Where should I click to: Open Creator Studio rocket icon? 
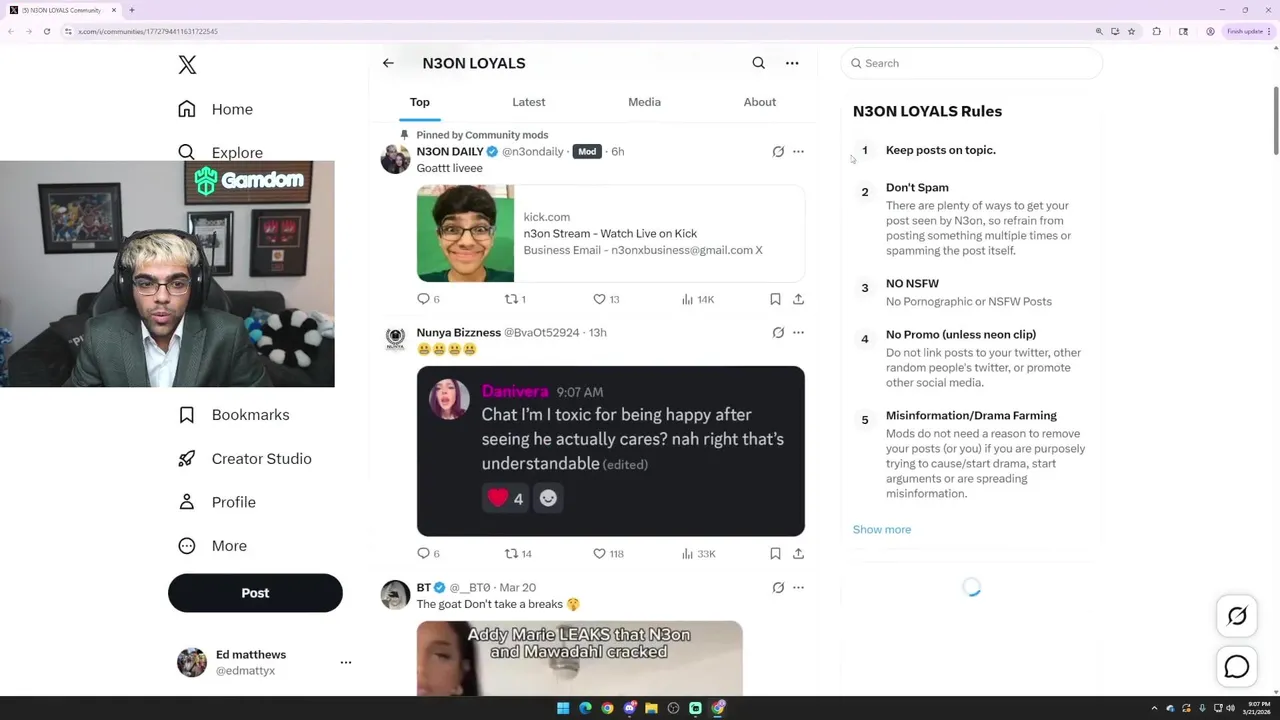(x=187, y=458)
